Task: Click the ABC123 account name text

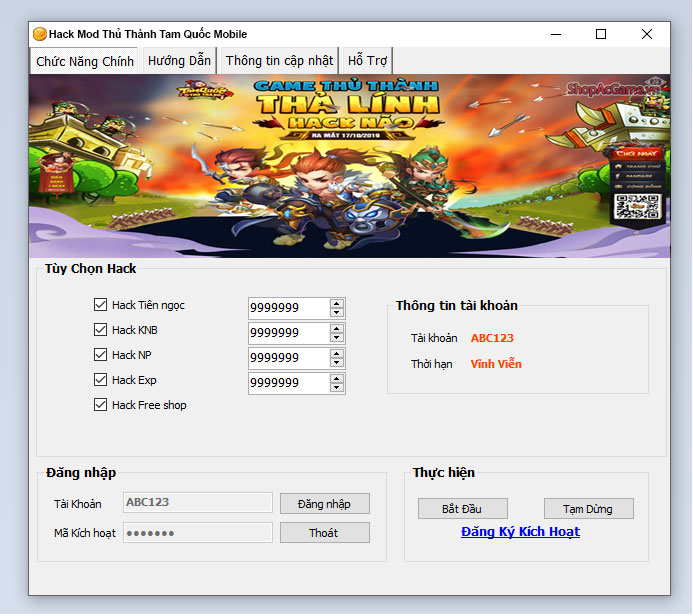Action: (492, 338)
